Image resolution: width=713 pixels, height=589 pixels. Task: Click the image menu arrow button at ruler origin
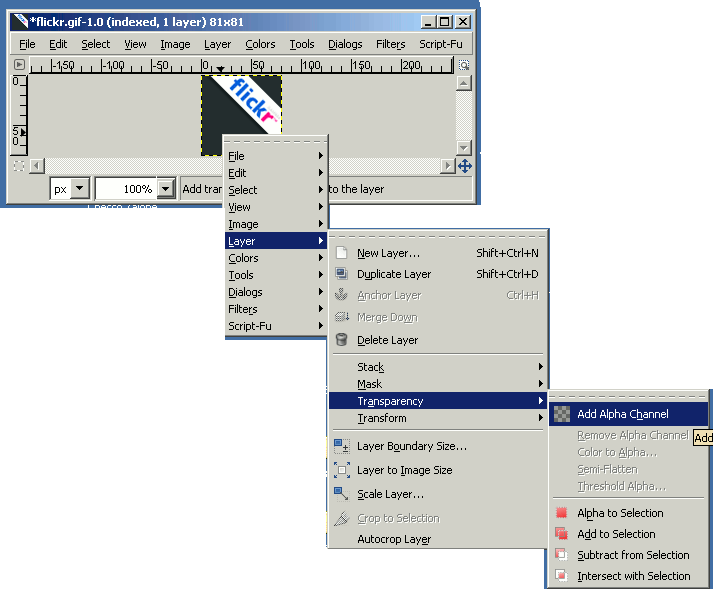(19, 65)
